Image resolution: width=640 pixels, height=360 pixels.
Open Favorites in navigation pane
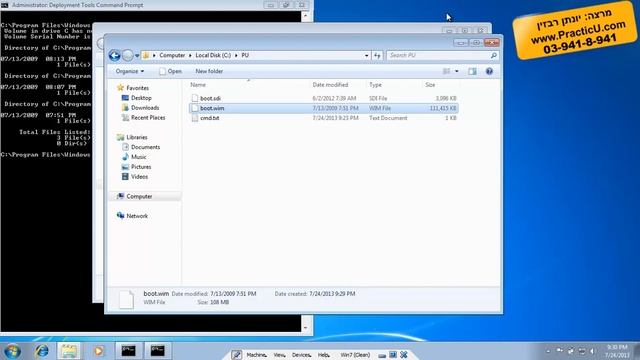138,88
